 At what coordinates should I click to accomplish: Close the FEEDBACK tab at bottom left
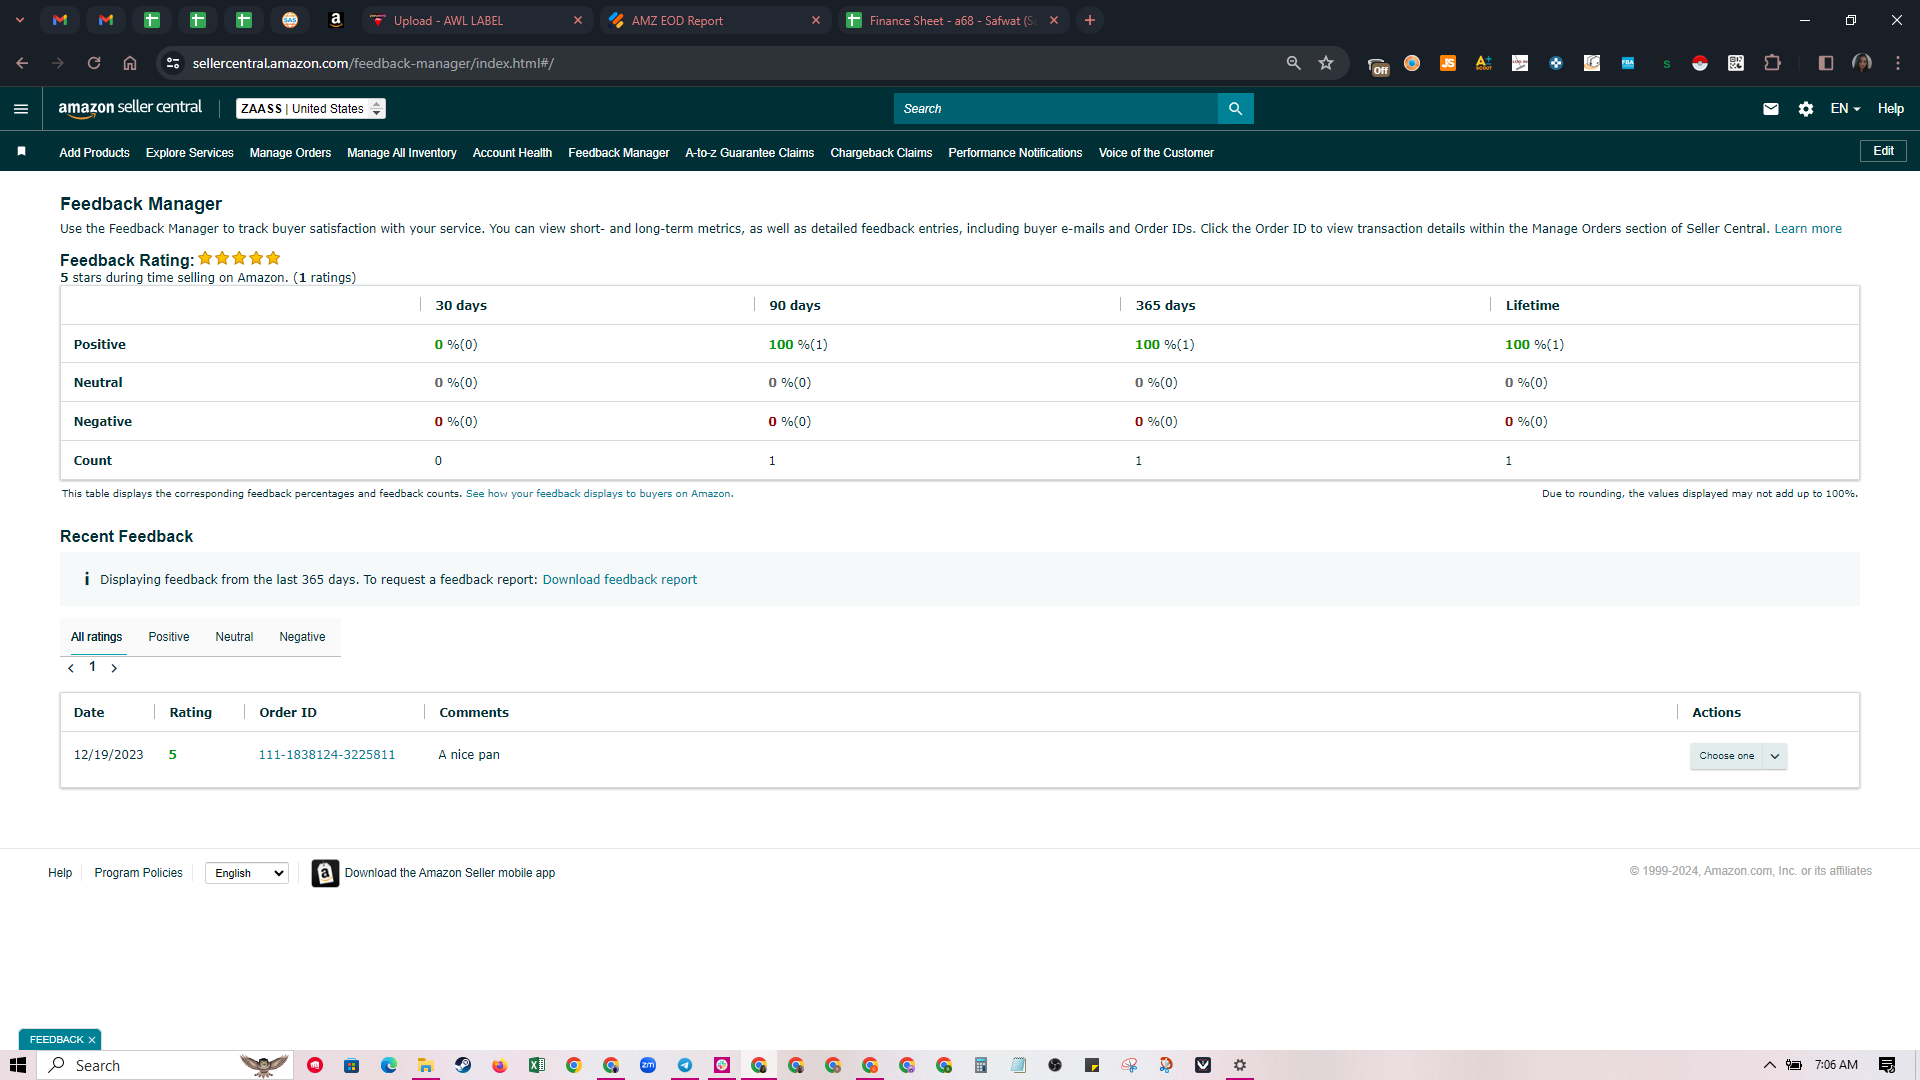(x=92, y=1040)
